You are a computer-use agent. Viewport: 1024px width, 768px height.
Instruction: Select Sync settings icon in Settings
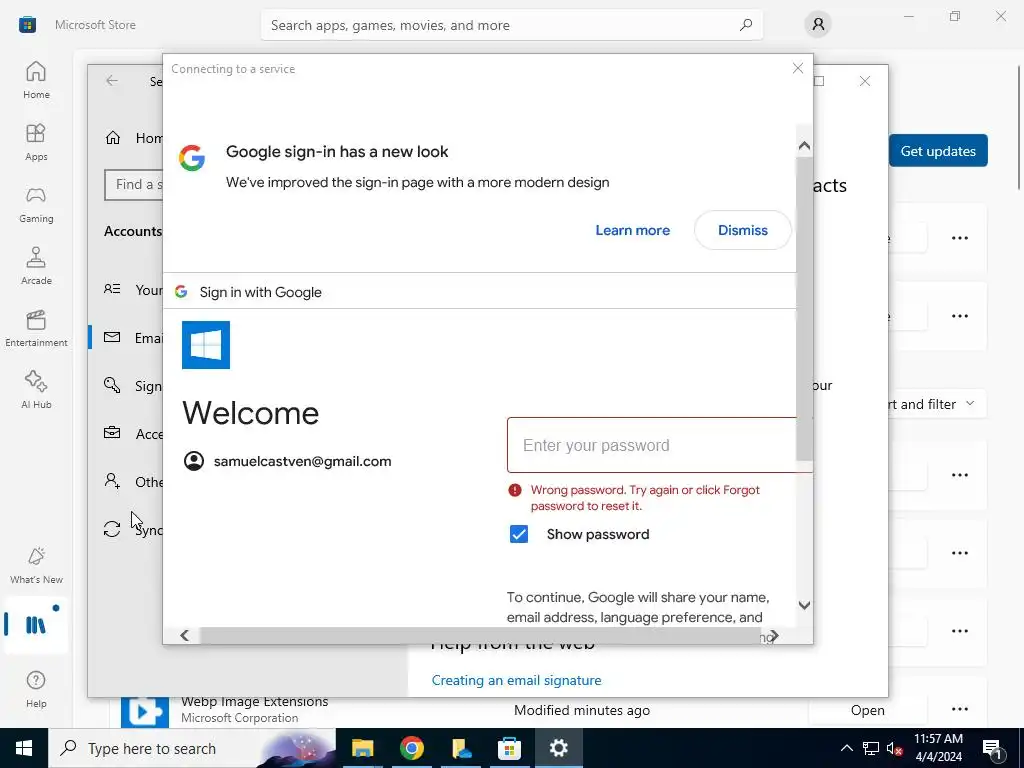[x=112, y=529]
